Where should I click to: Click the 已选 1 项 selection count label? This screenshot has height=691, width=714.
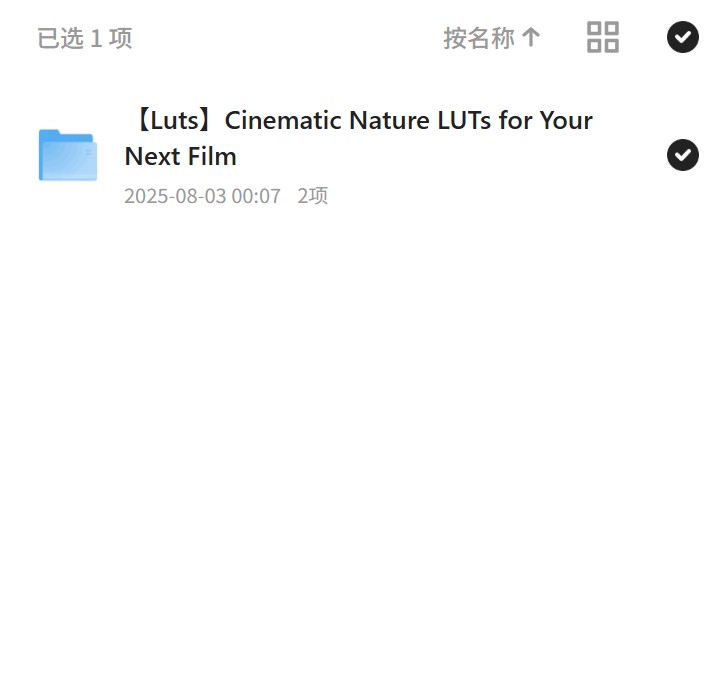(x=85, y=38)
